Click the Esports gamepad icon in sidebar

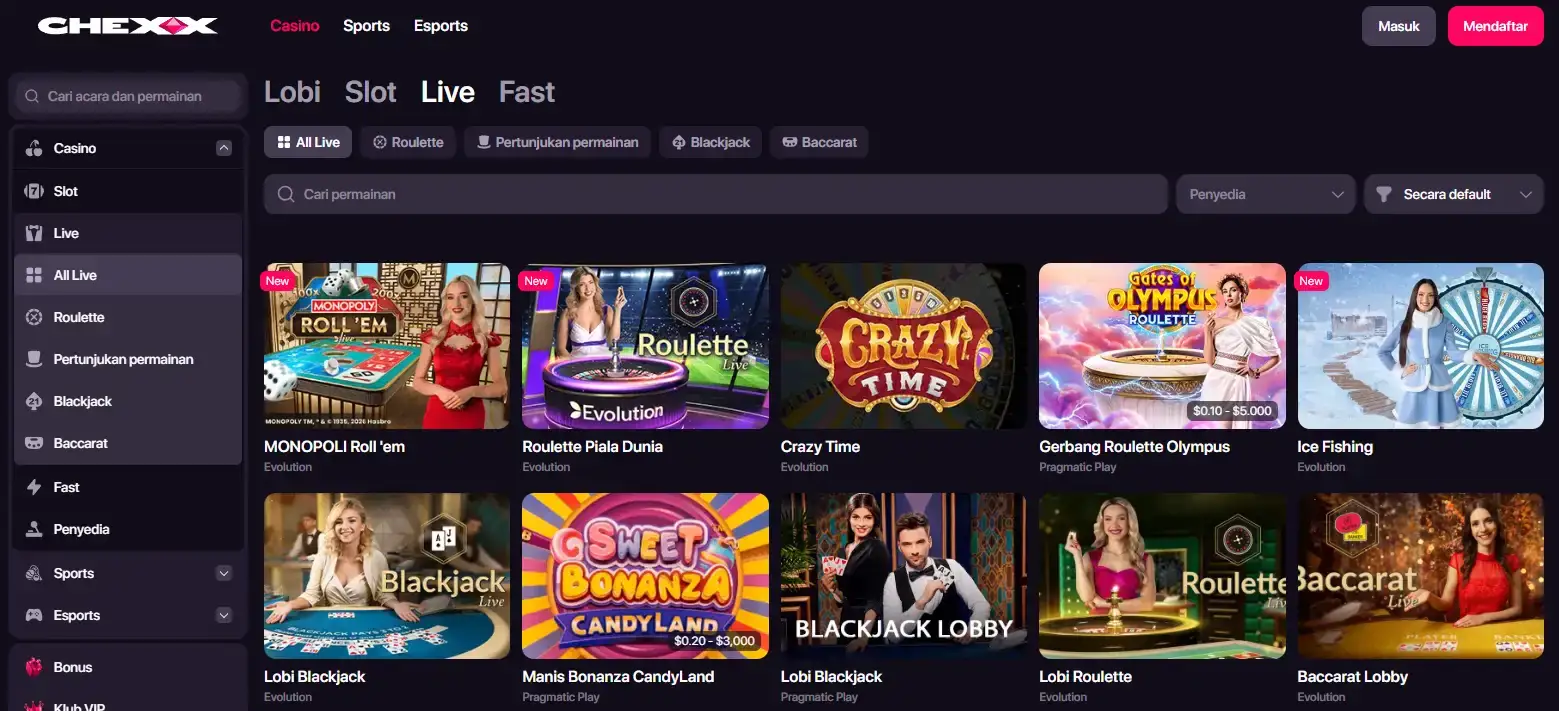click(x=34, y=615)
